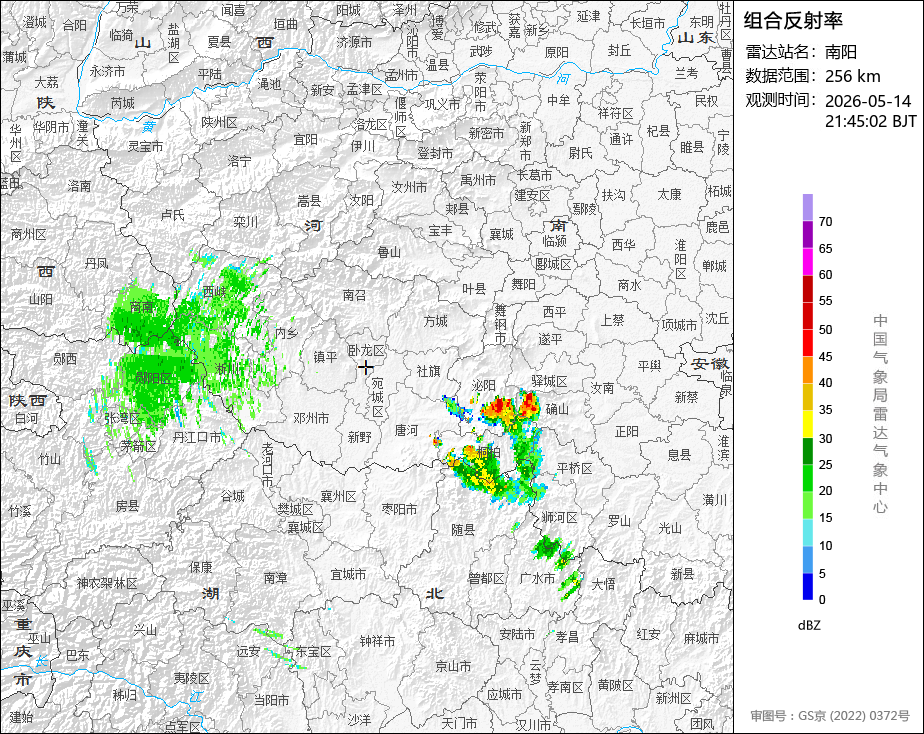Click the 泌阳 map label
Viewport: 924px width, 734px height.
[x=484, y=385]
